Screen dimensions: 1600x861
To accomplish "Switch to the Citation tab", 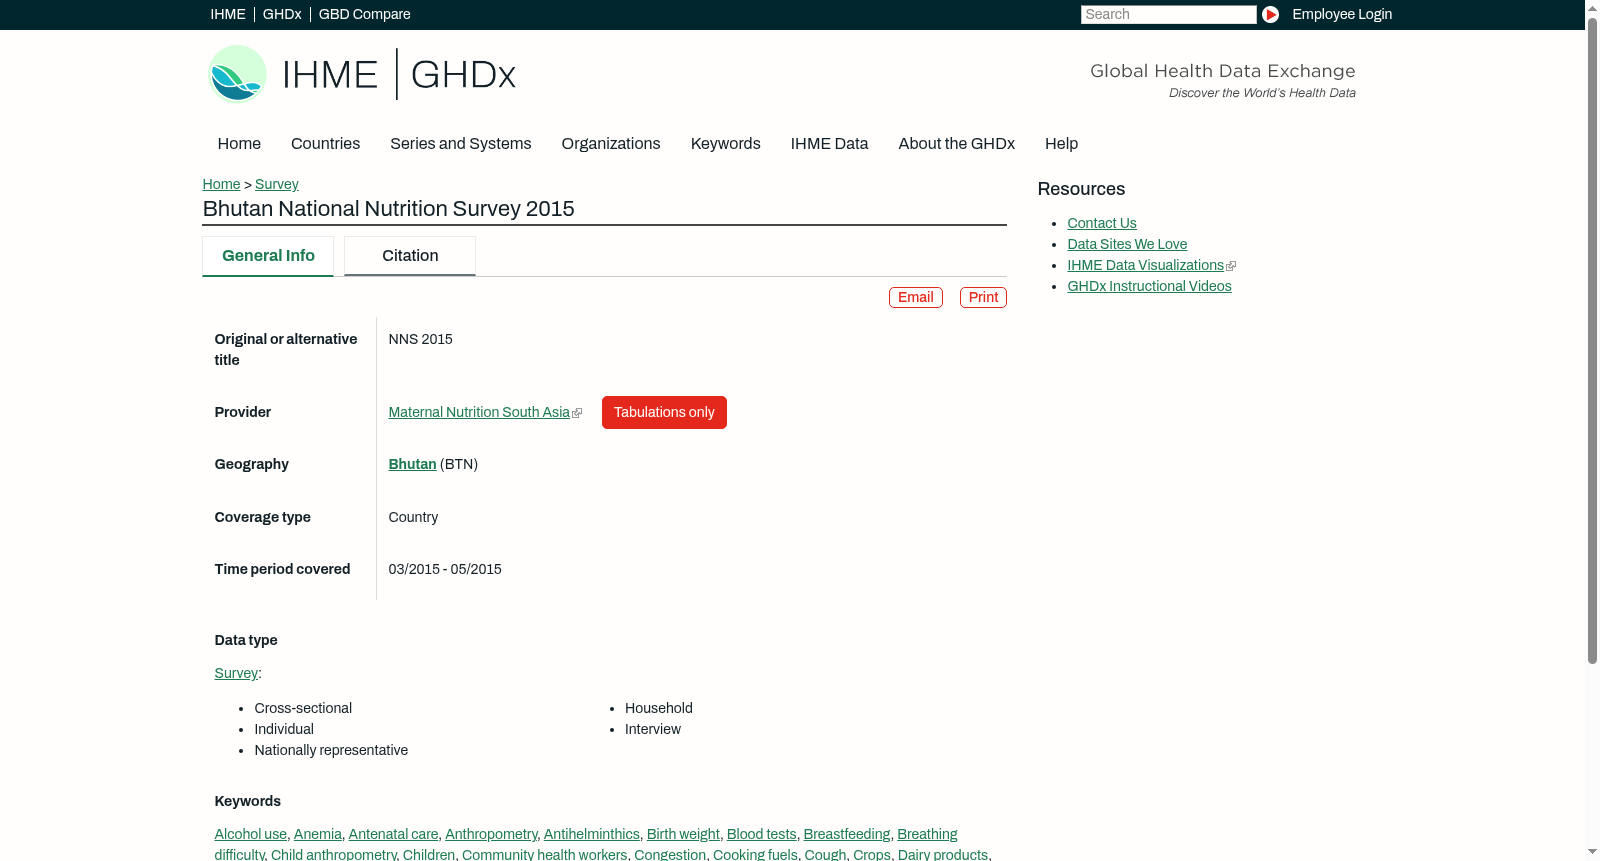I will (x=410, y=256).
